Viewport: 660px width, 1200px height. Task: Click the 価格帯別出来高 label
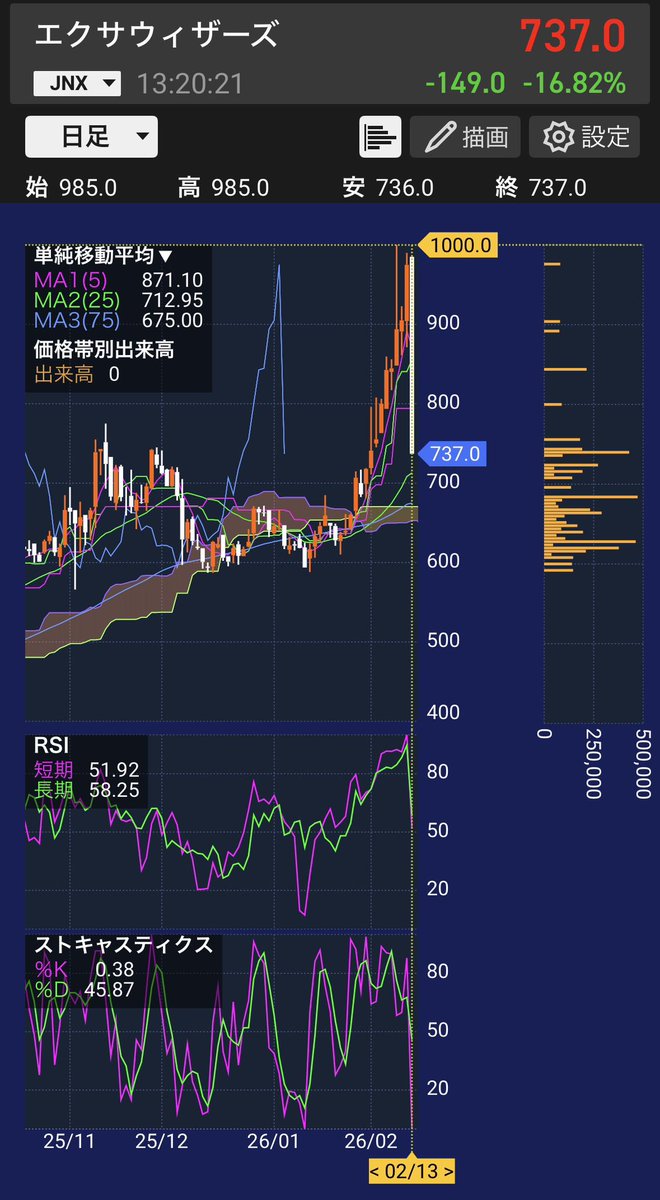(x=103, y=349)
